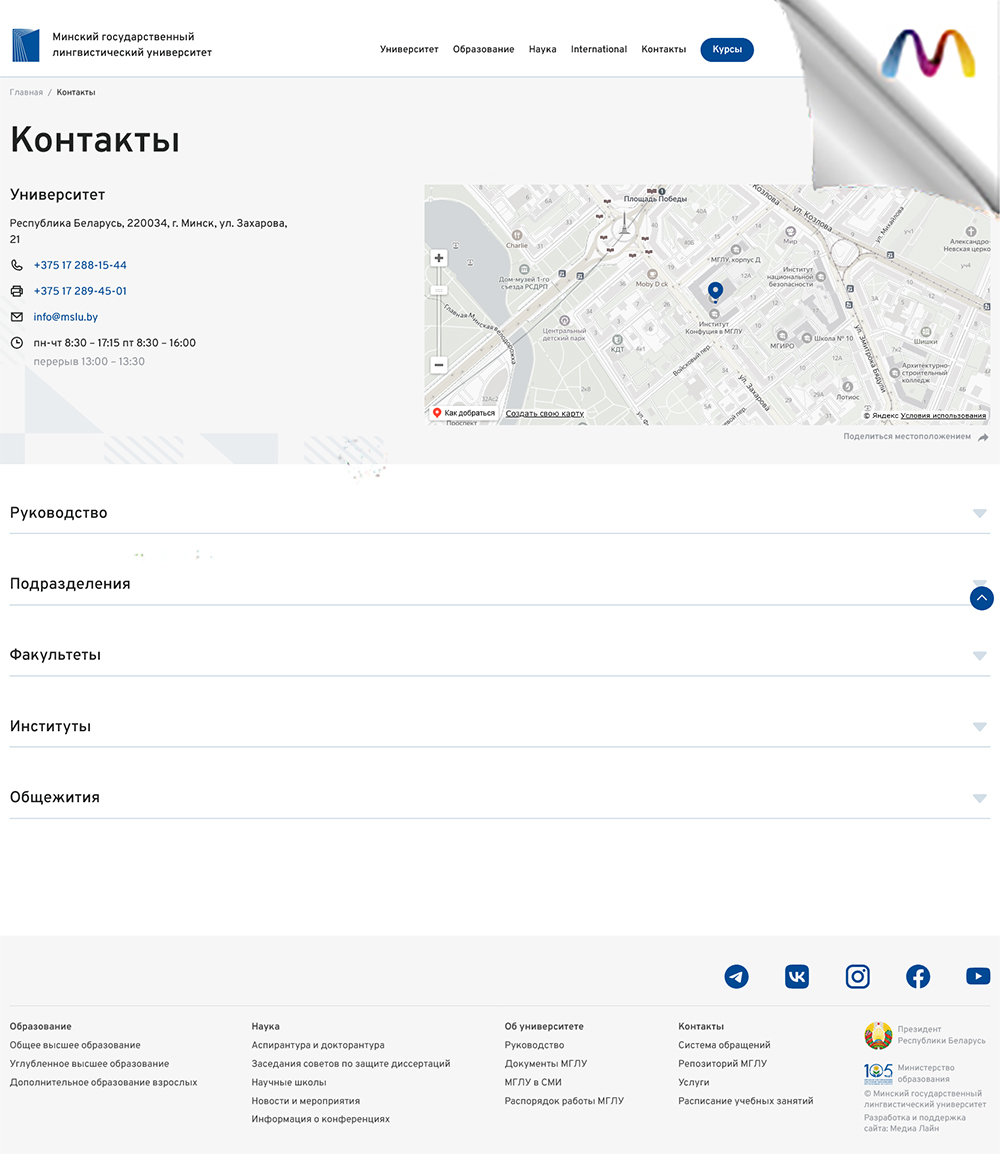1000x1154 pixels.
Task: Open the Образование menu
Action: pos(483,49)
